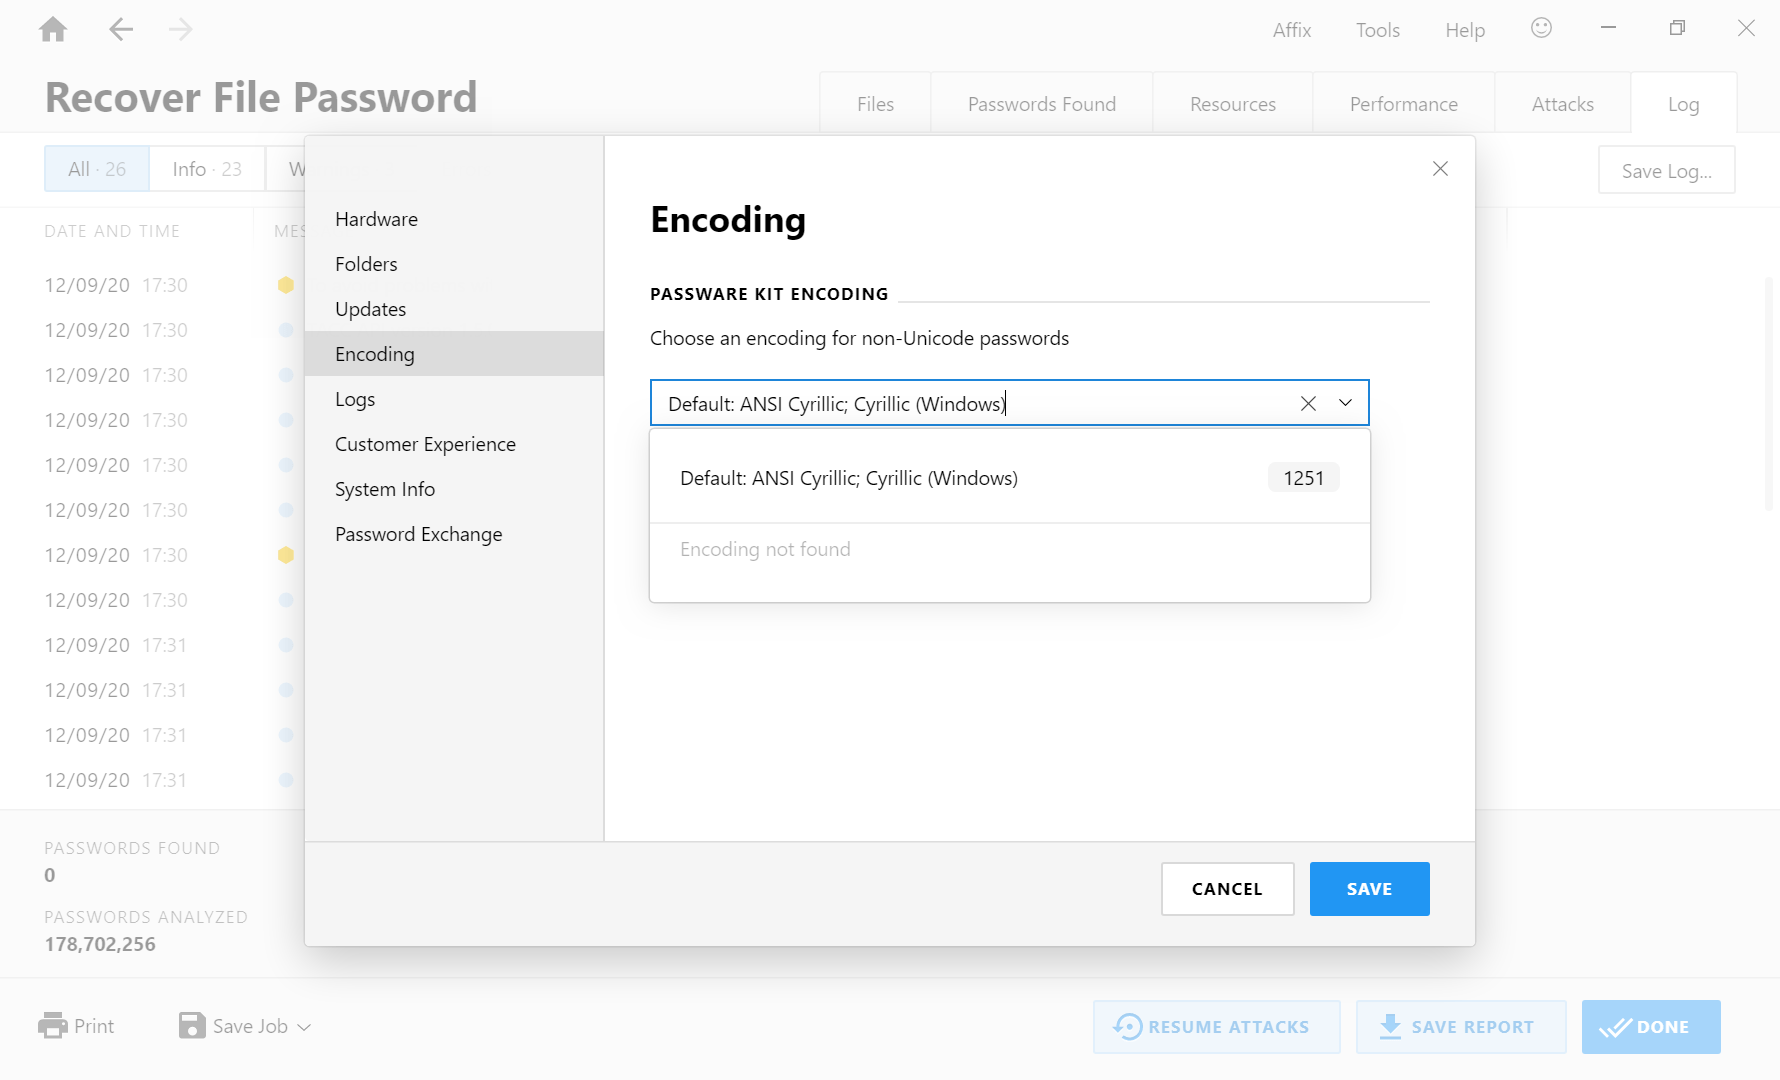Clear the encoding field with the X icon
The height and width of the screenshot is (1080, 1780).
1308,403
